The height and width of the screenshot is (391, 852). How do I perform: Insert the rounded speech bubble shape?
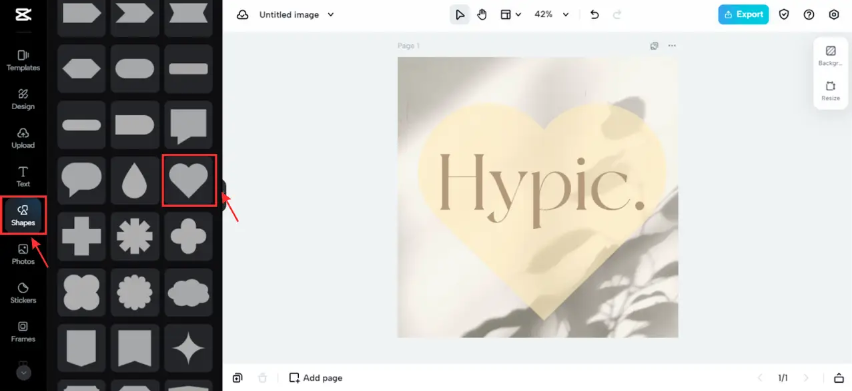point(82,180)
